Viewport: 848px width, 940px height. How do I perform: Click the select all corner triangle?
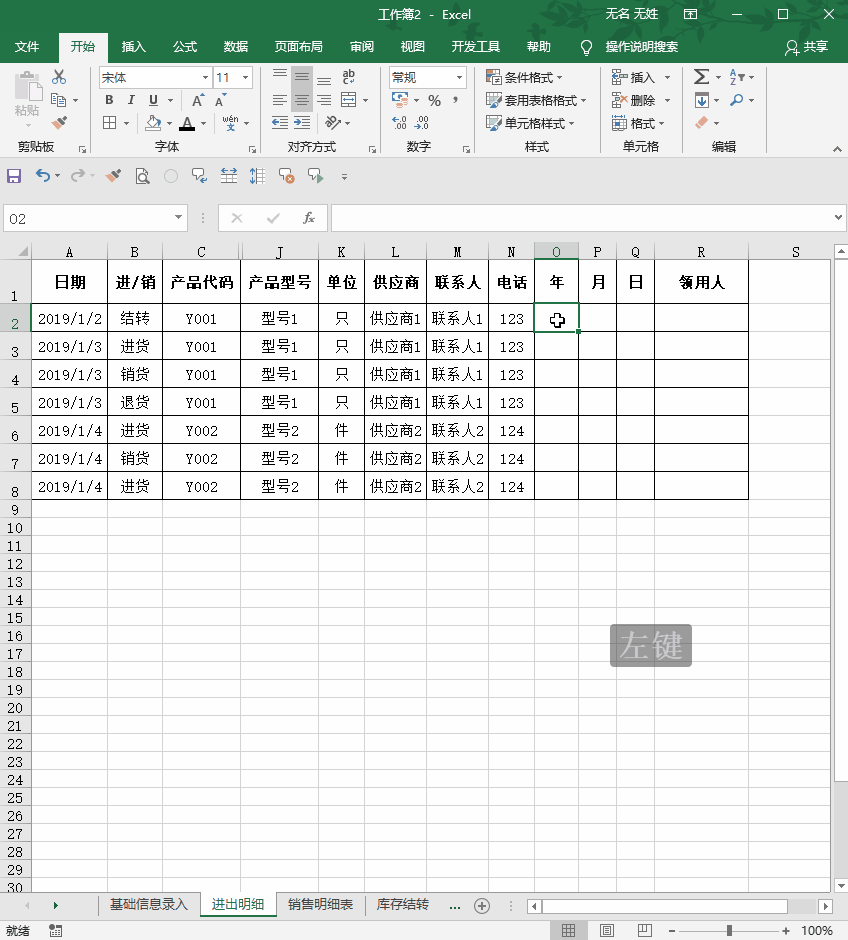[23, 251]
